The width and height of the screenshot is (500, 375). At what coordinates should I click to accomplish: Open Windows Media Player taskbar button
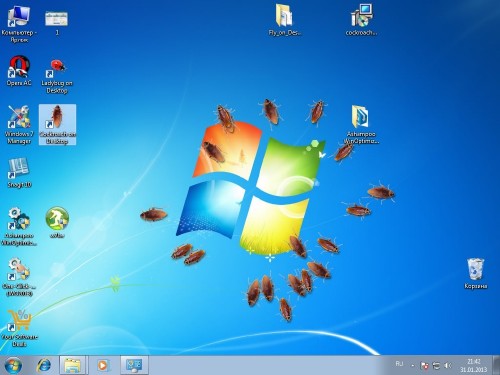(103, 365)
